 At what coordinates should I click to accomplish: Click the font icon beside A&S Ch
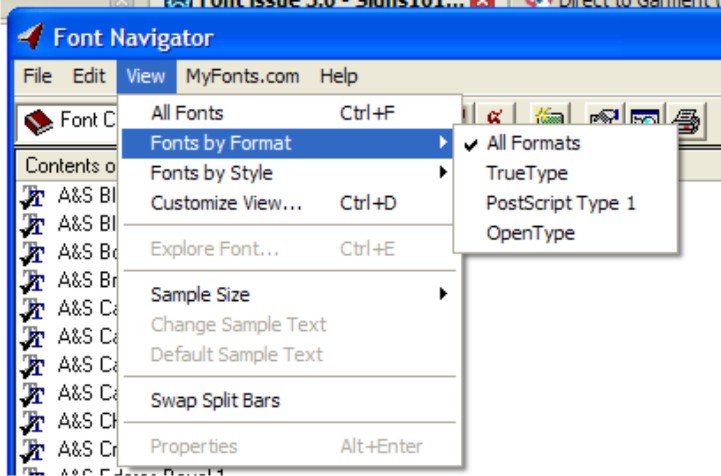click(33, 422)
